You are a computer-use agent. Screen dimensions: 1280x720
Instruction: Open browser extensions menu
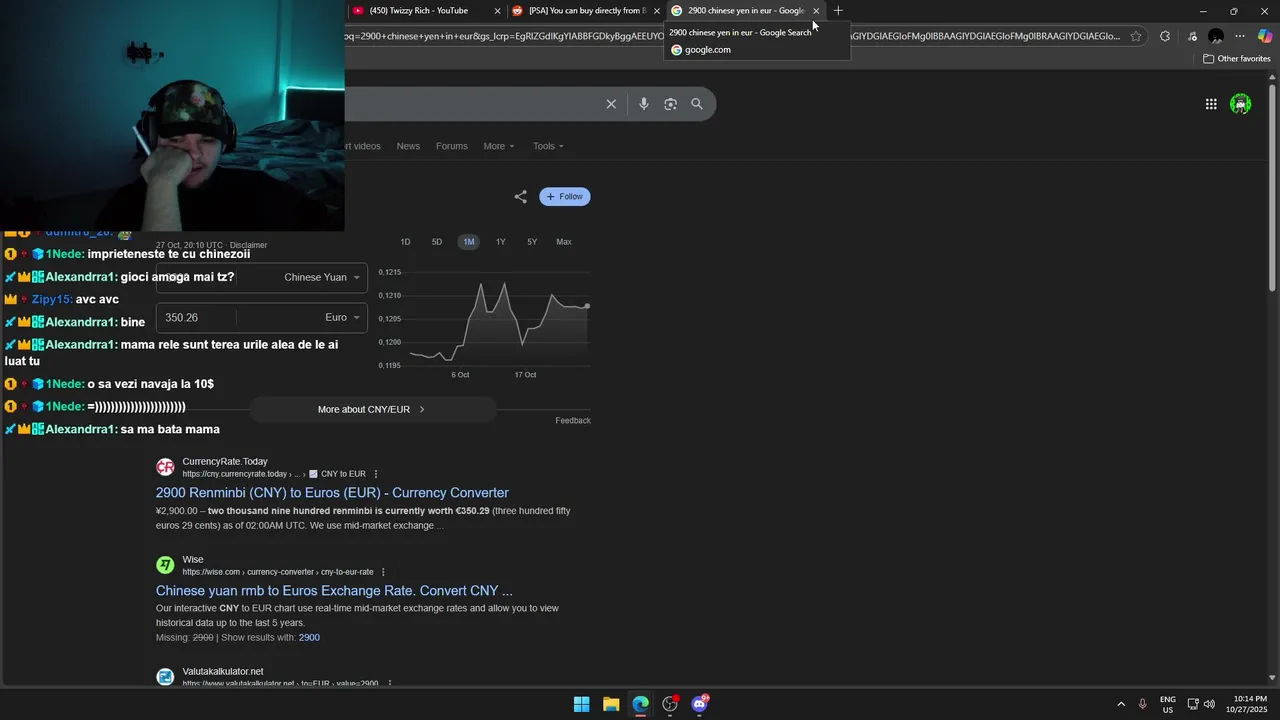click(1165, 36)
